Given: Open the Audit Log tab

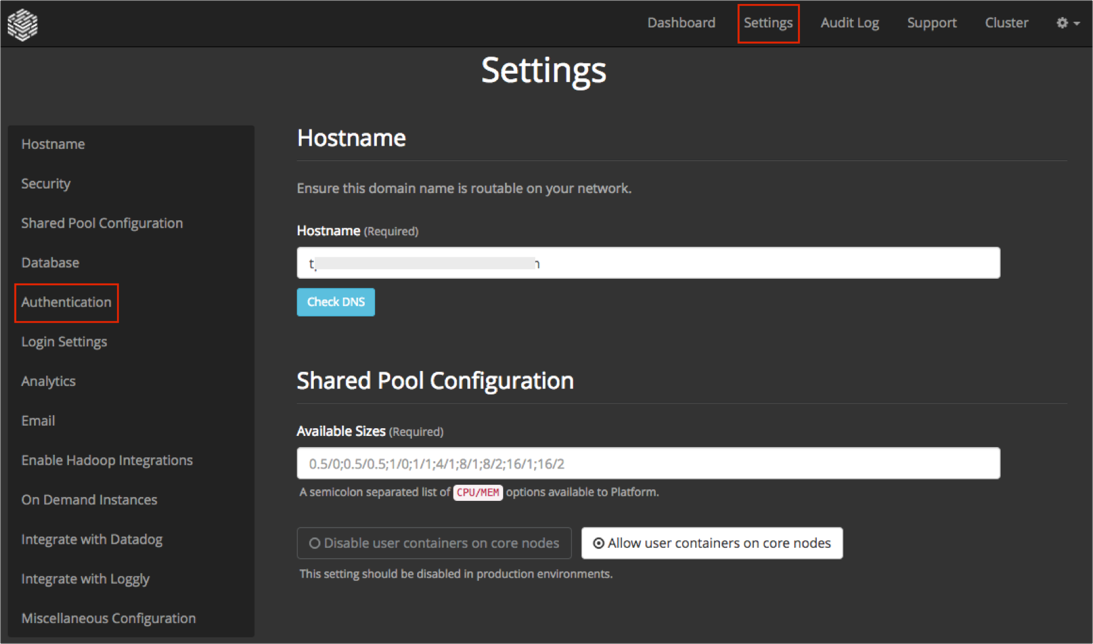Looking at the screenshot, I should [x=849, y=23].
